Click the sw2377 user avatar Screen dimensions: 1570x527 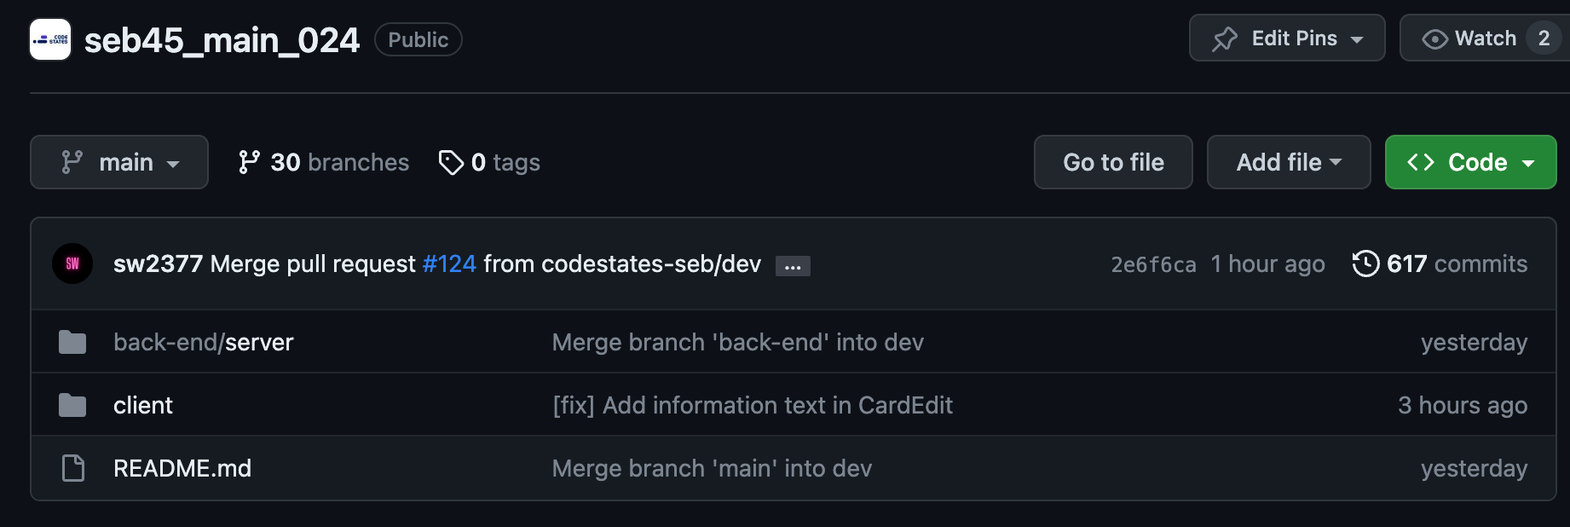(72, 264)
